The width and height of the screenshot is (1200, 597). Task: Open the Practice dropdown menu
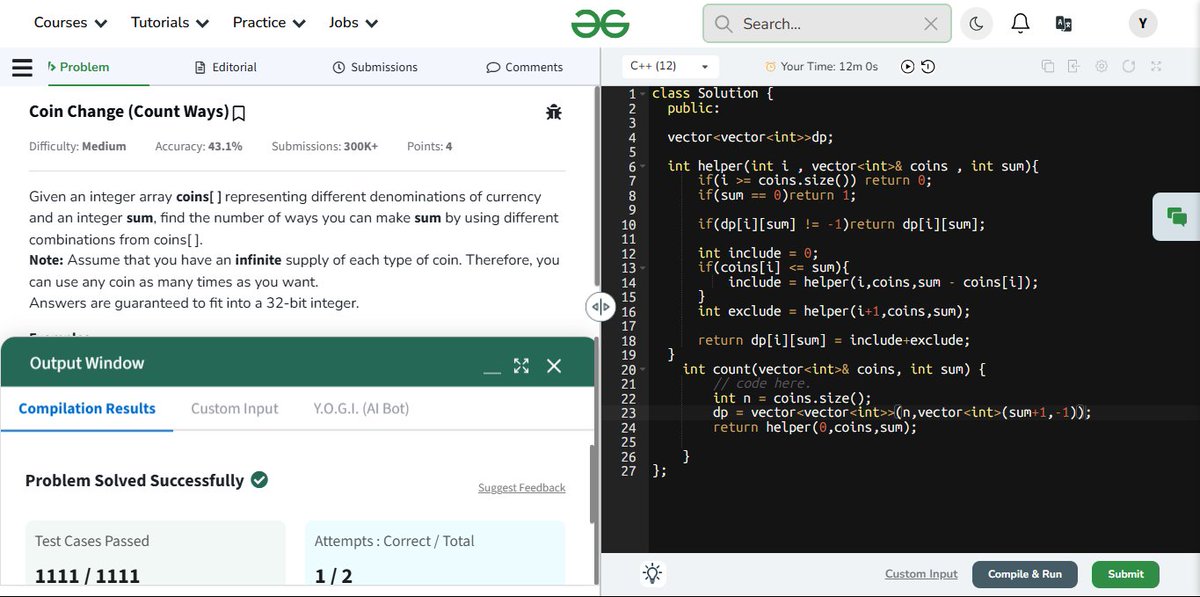[x=269, y=22]
